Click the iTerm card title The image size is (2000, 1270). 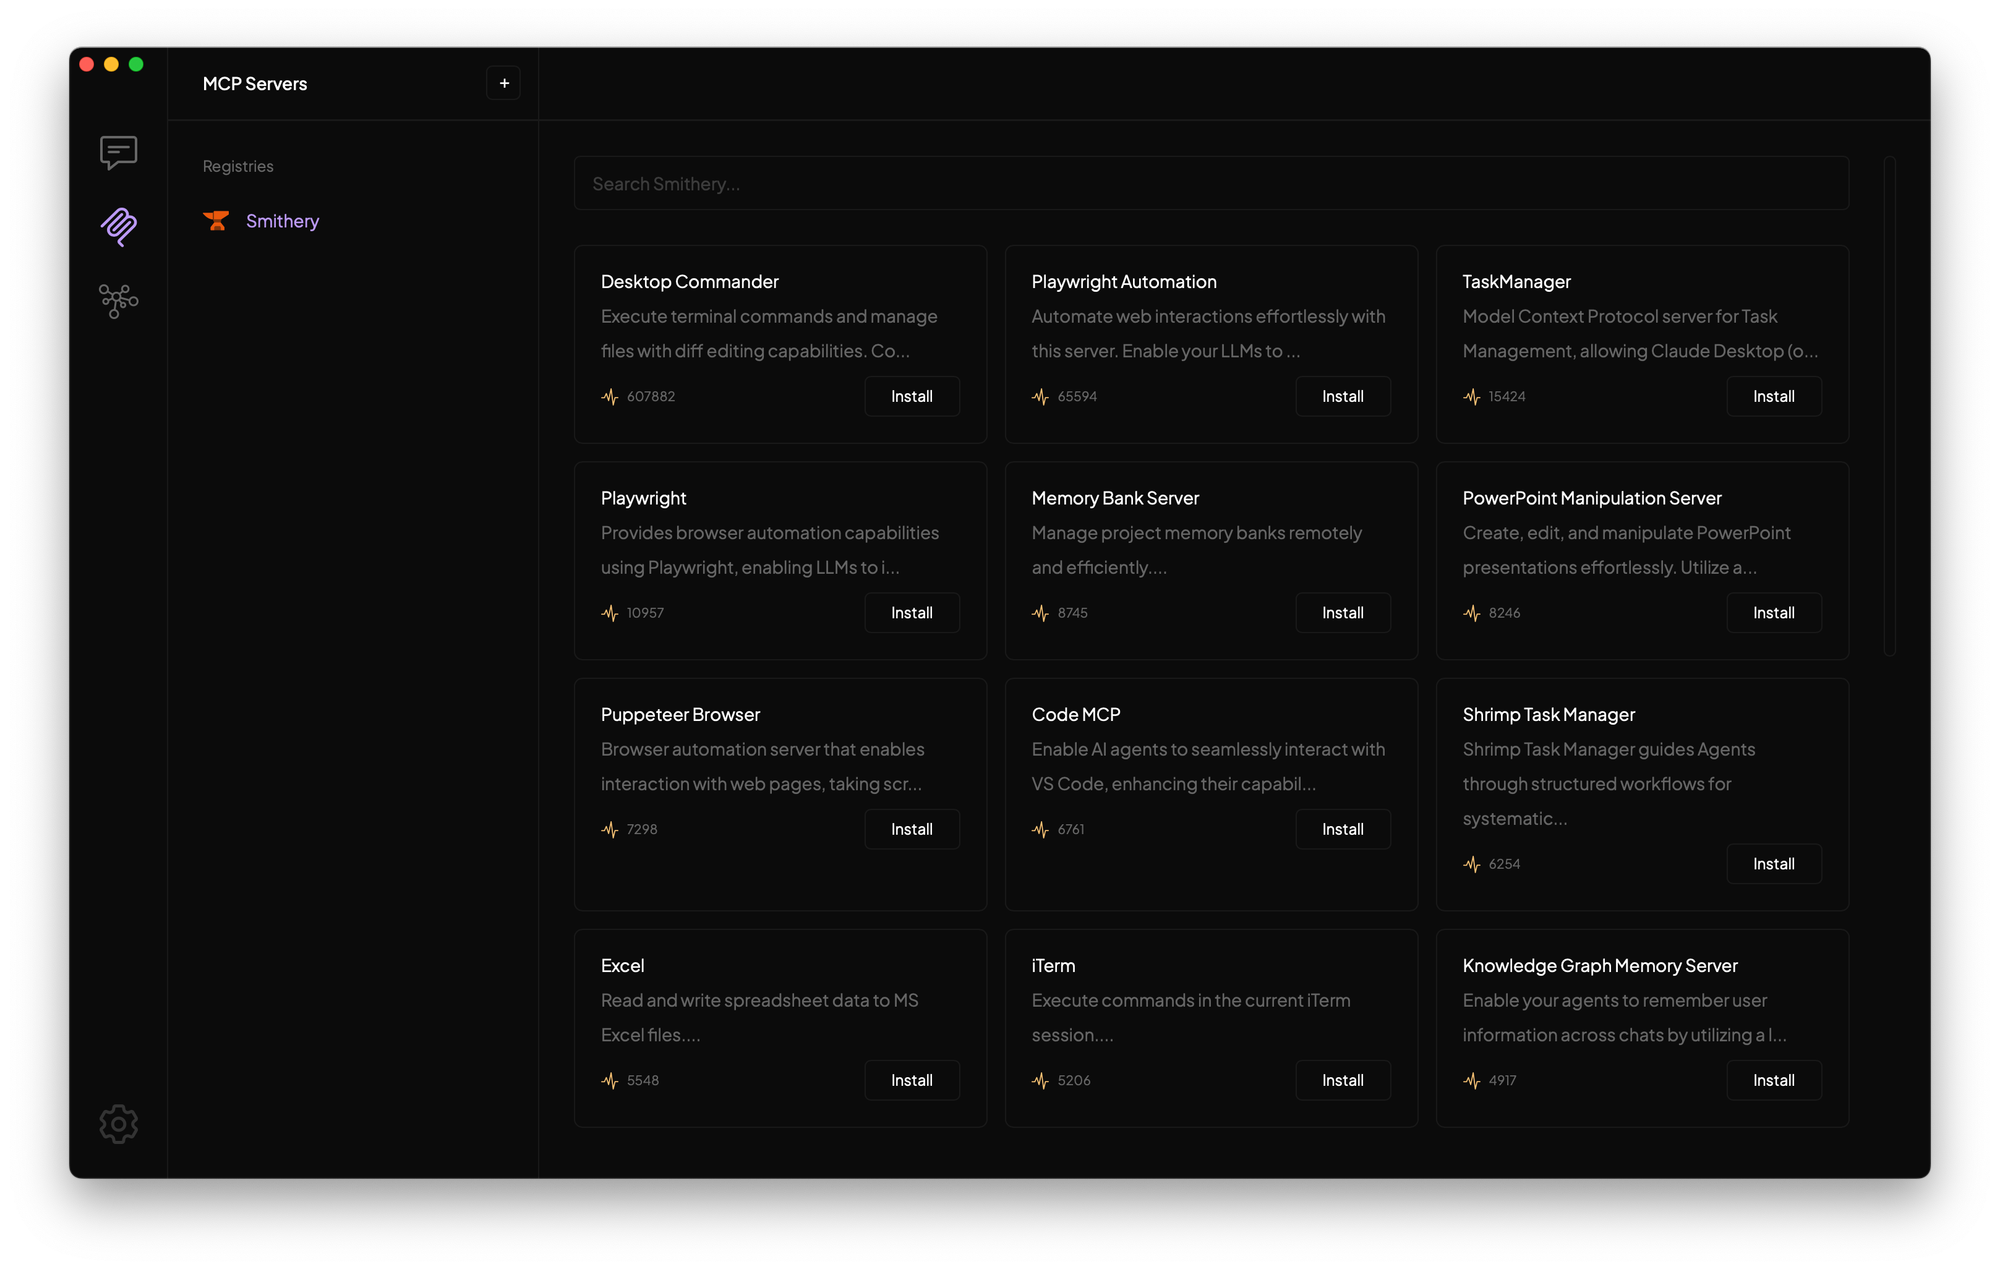click(1053, 966)
